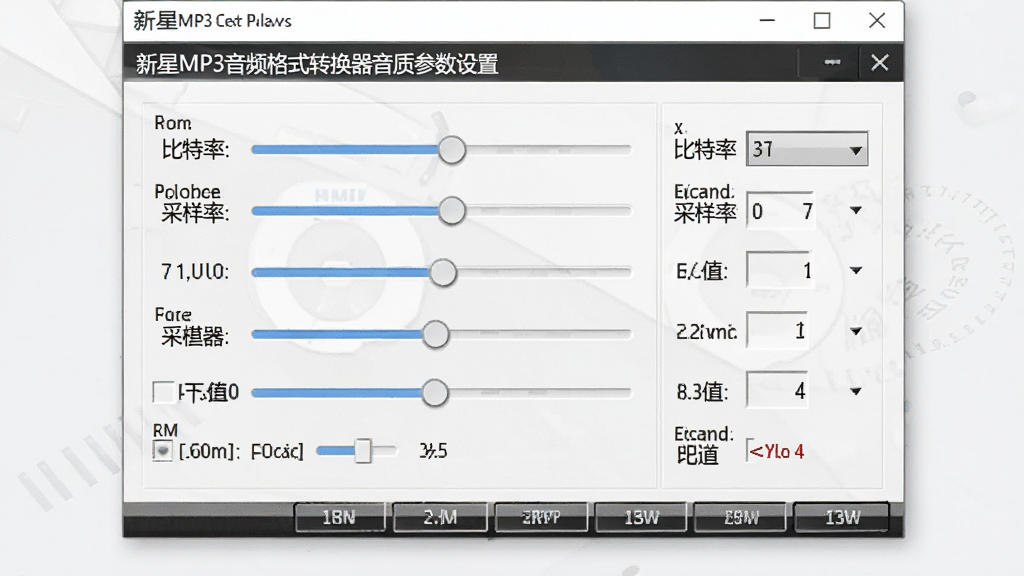Image resolution: width=1024 pixels, height=576 pixels.
Task: Adjust the 比特率 bitrate slider handle
Action: point(451,150)
